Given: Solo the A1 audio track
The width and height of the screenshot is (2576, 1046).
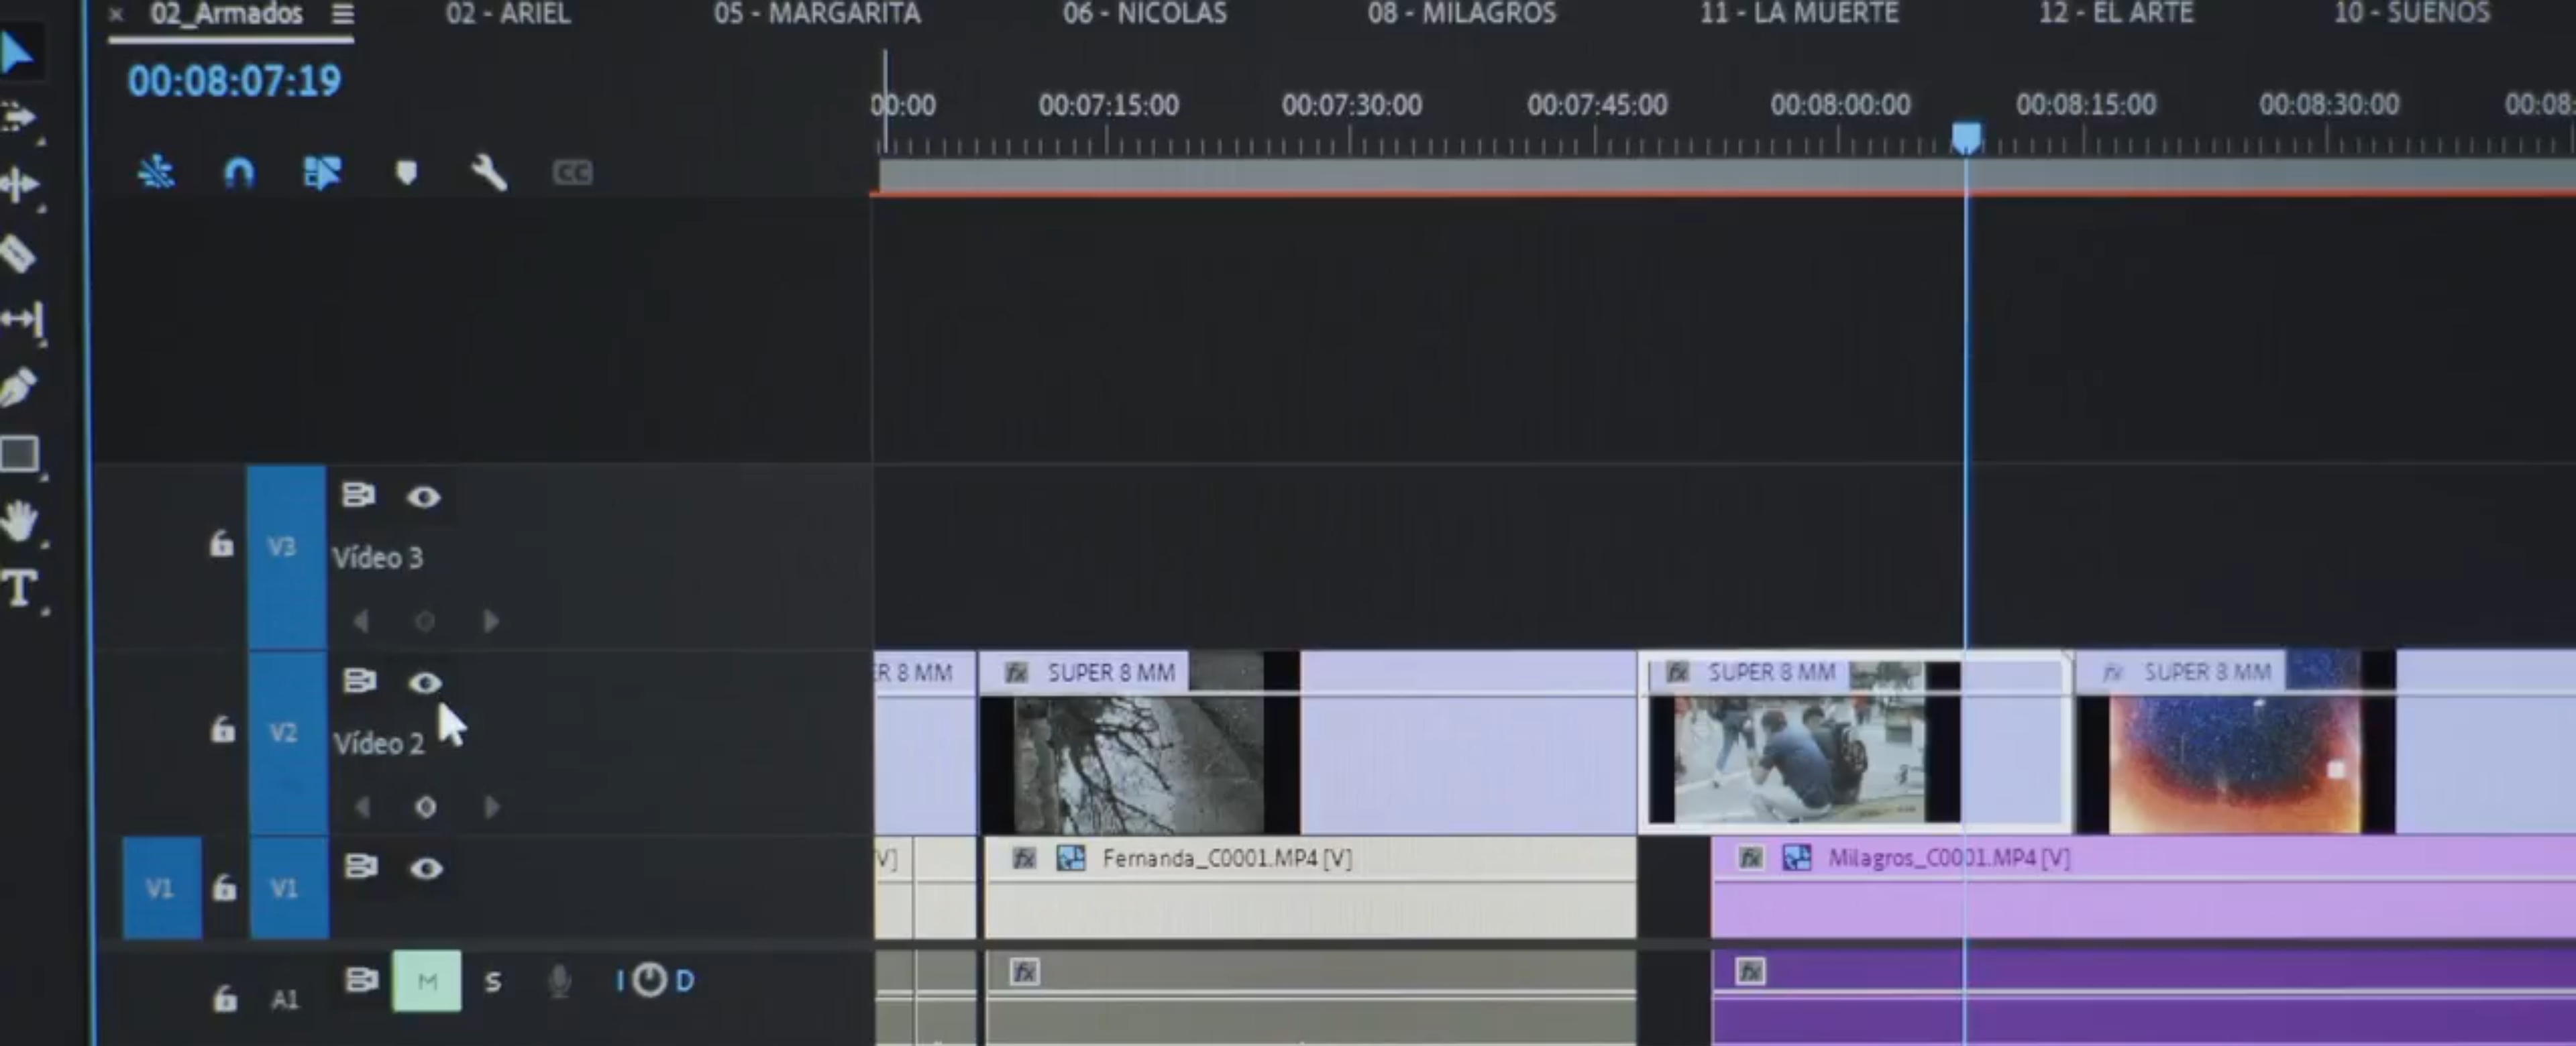Looking at the screenshot, I should tap(493, 981).
